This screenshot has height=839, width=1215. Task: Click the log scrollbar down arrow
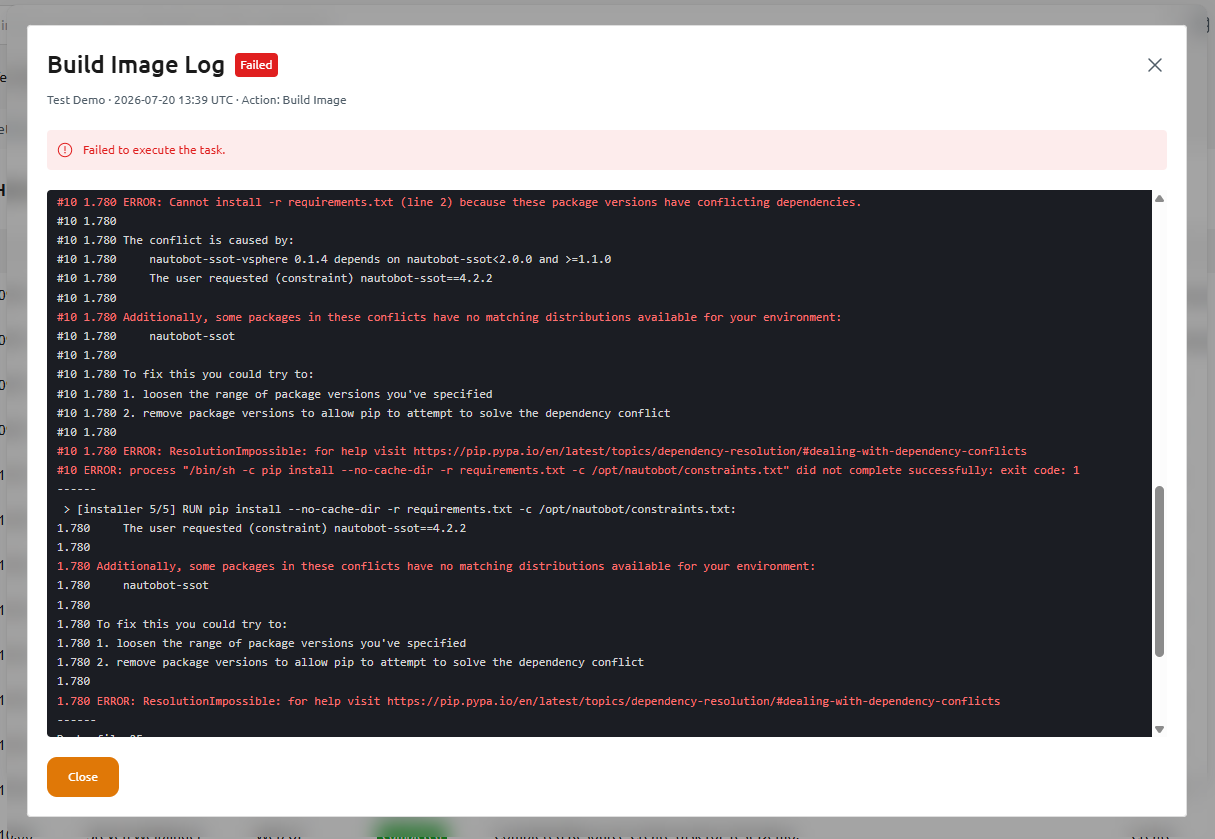(x=1160, y=730)
